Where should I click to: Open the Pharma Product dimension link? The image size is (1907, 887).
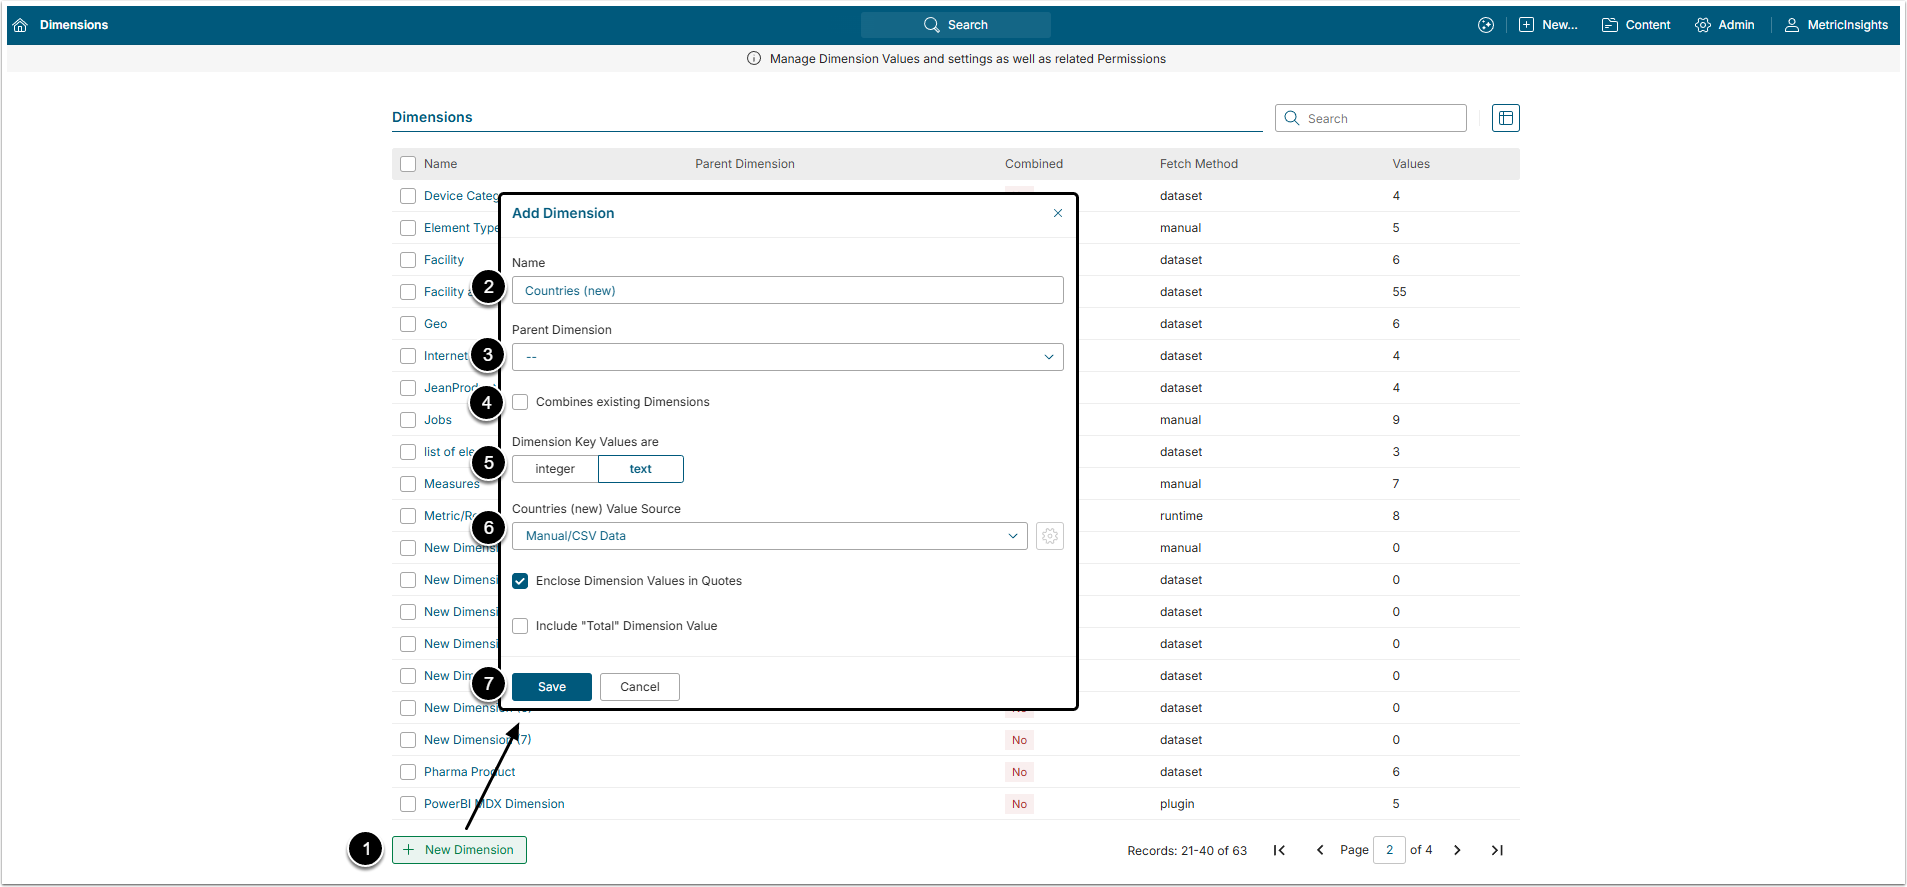coord(469,772)
